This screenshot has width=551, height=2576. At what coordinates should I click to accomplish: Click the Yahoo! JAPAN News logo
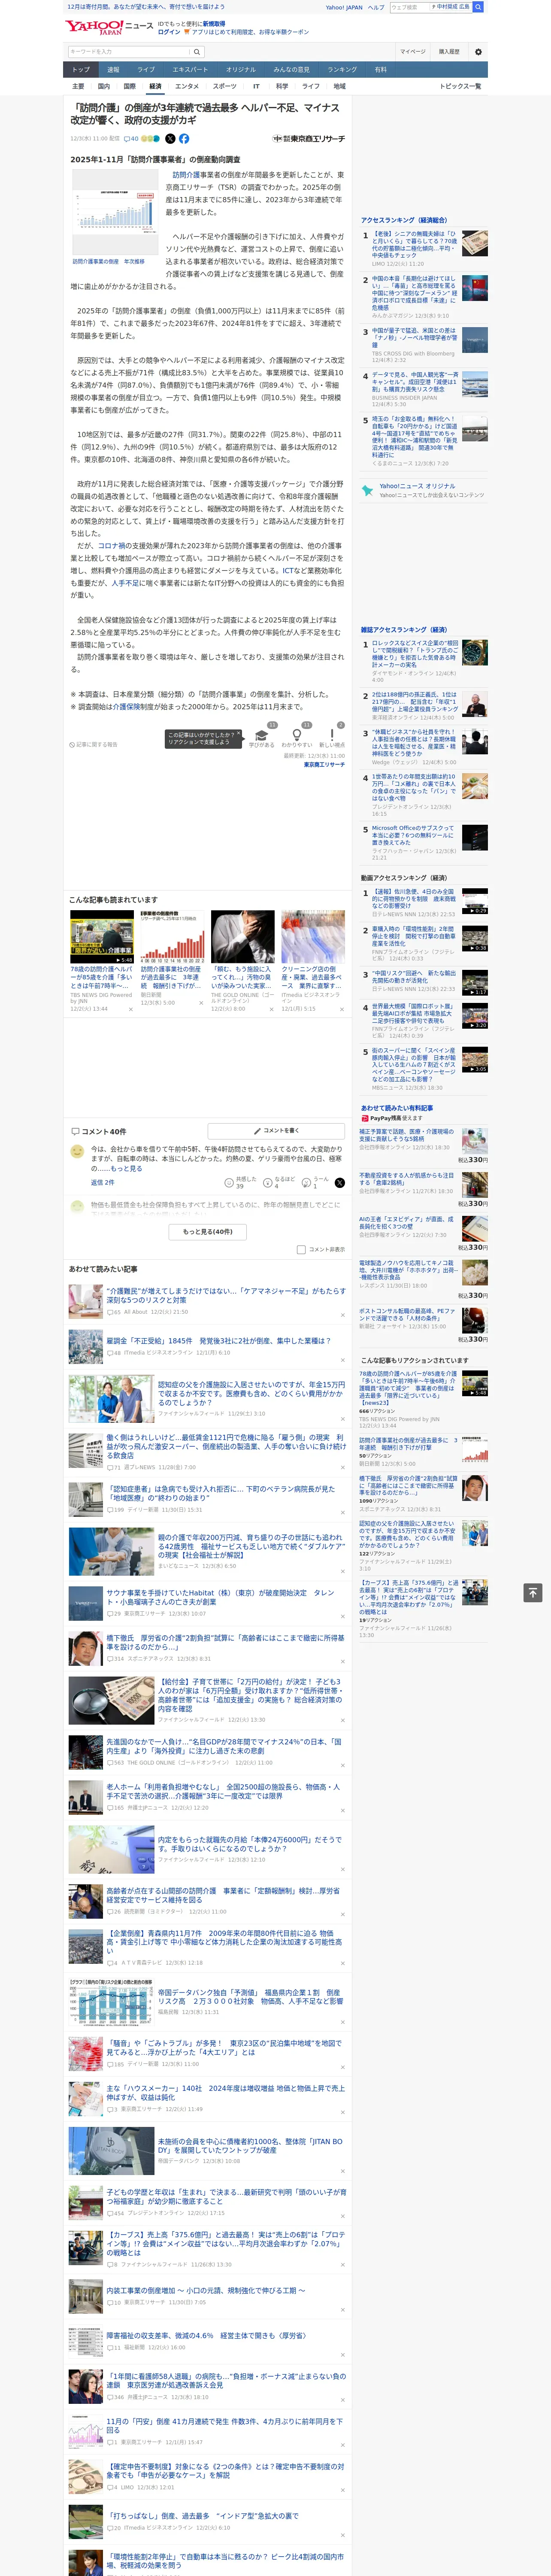tap(109, 27)
